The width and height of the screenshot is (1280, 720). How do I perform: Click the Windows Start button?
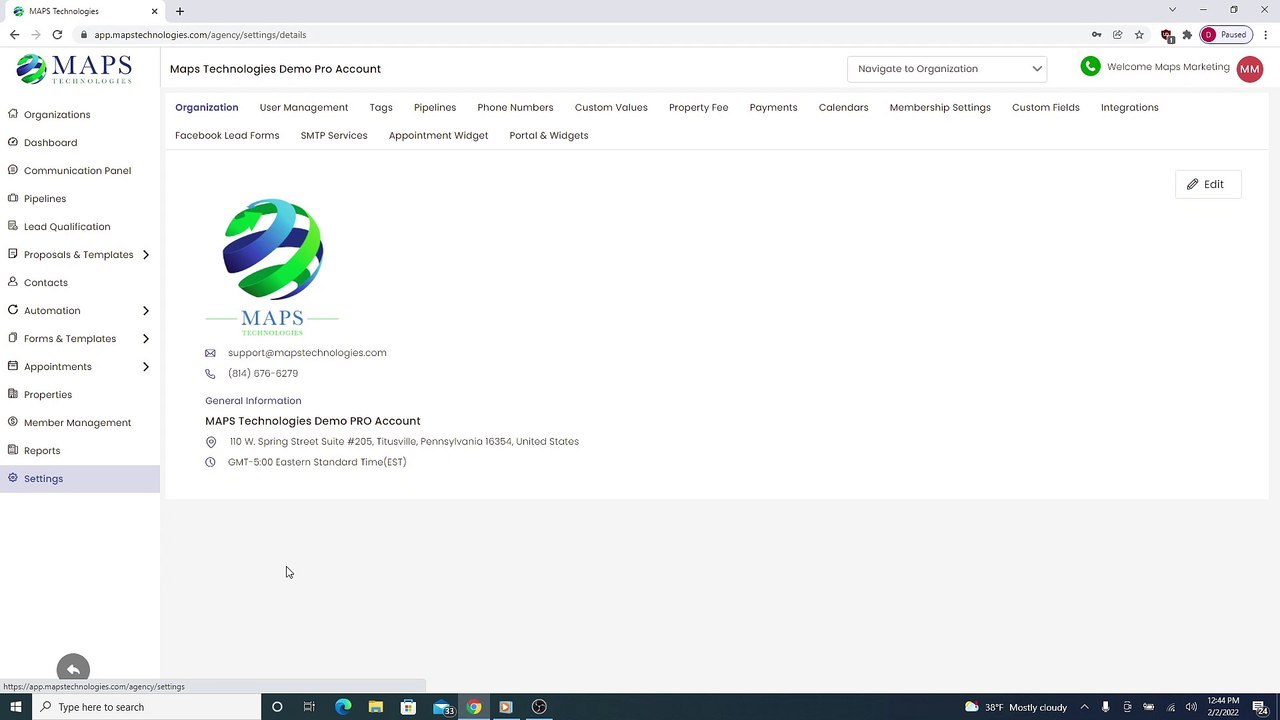(x=15, y=707)
